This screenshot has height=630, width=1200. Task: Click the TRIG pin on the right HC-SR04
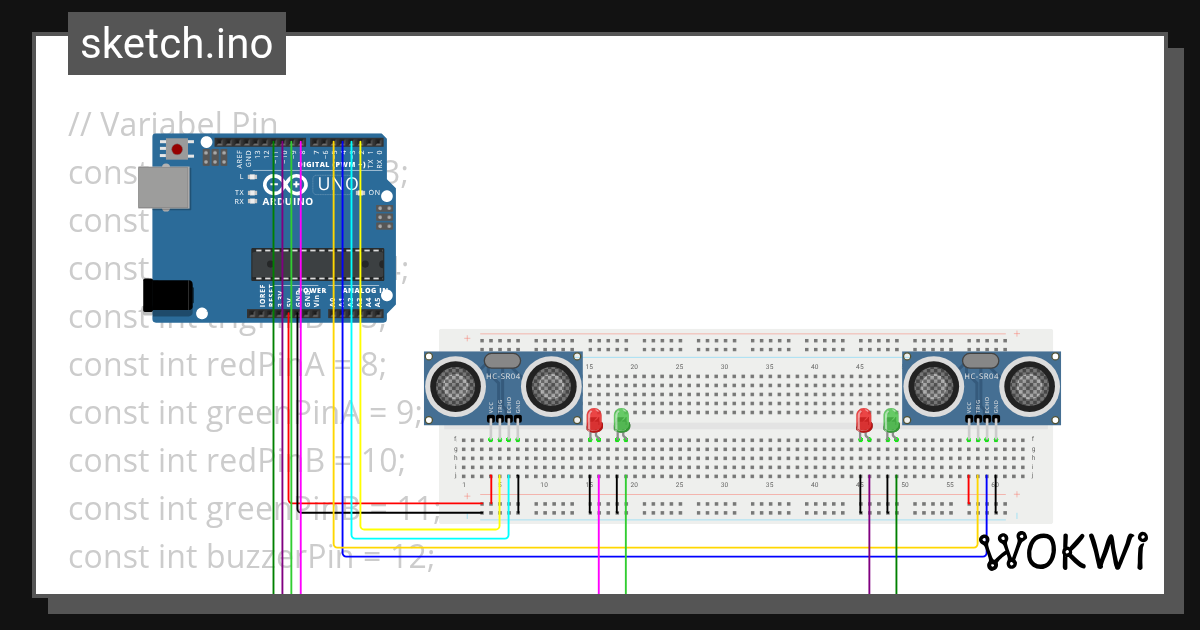(978, 419)
